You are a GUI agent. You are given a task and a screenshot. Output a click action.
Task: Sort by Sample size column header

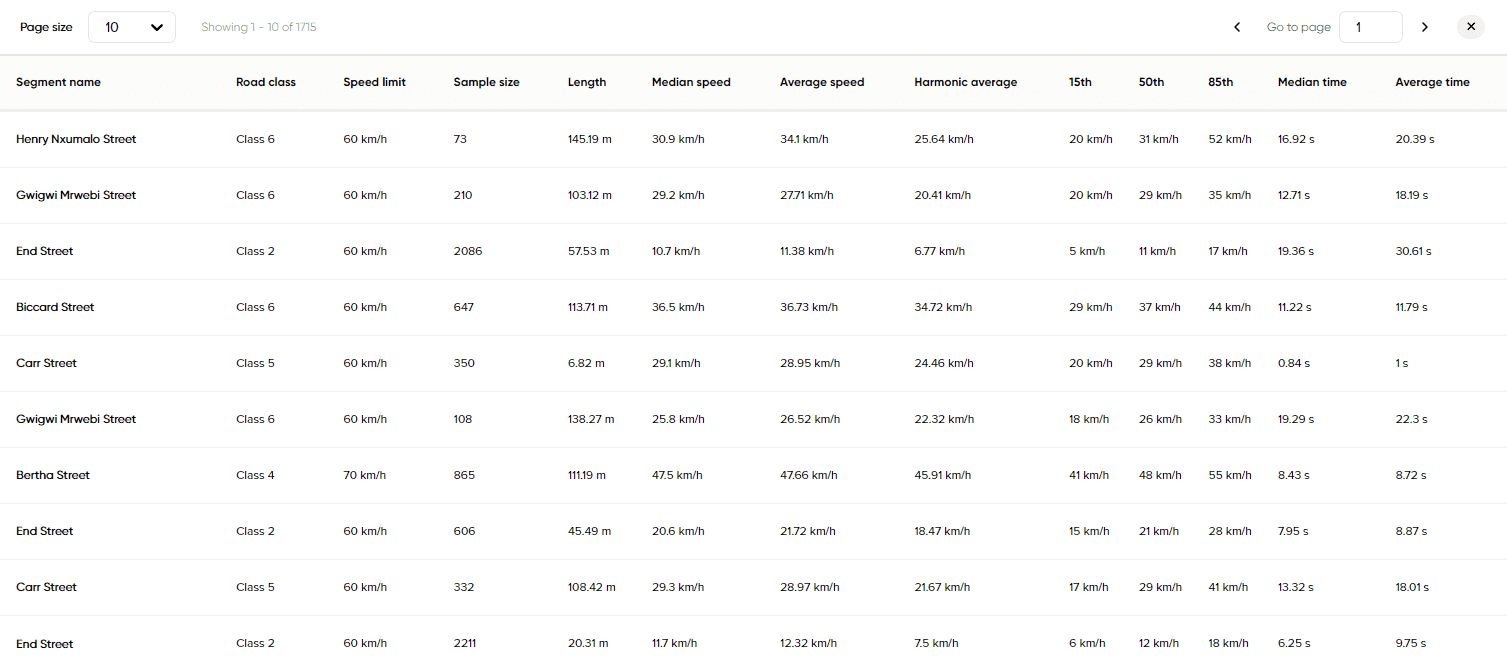pos(486,82)
